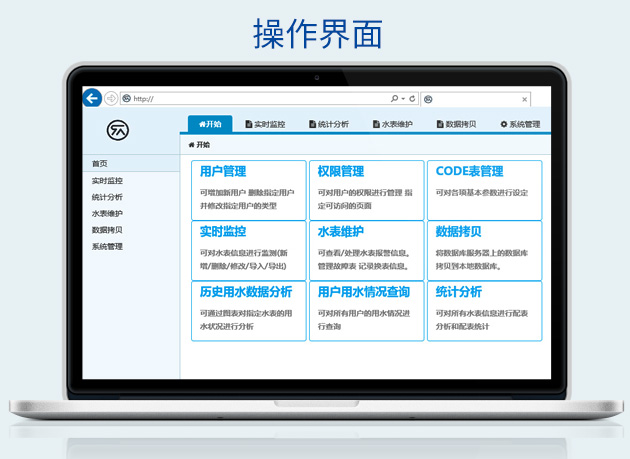The width and height of the screenshot is (630, 459).
Task: Open the address bar dropdown arrow
Action: (x=403, y=99)
